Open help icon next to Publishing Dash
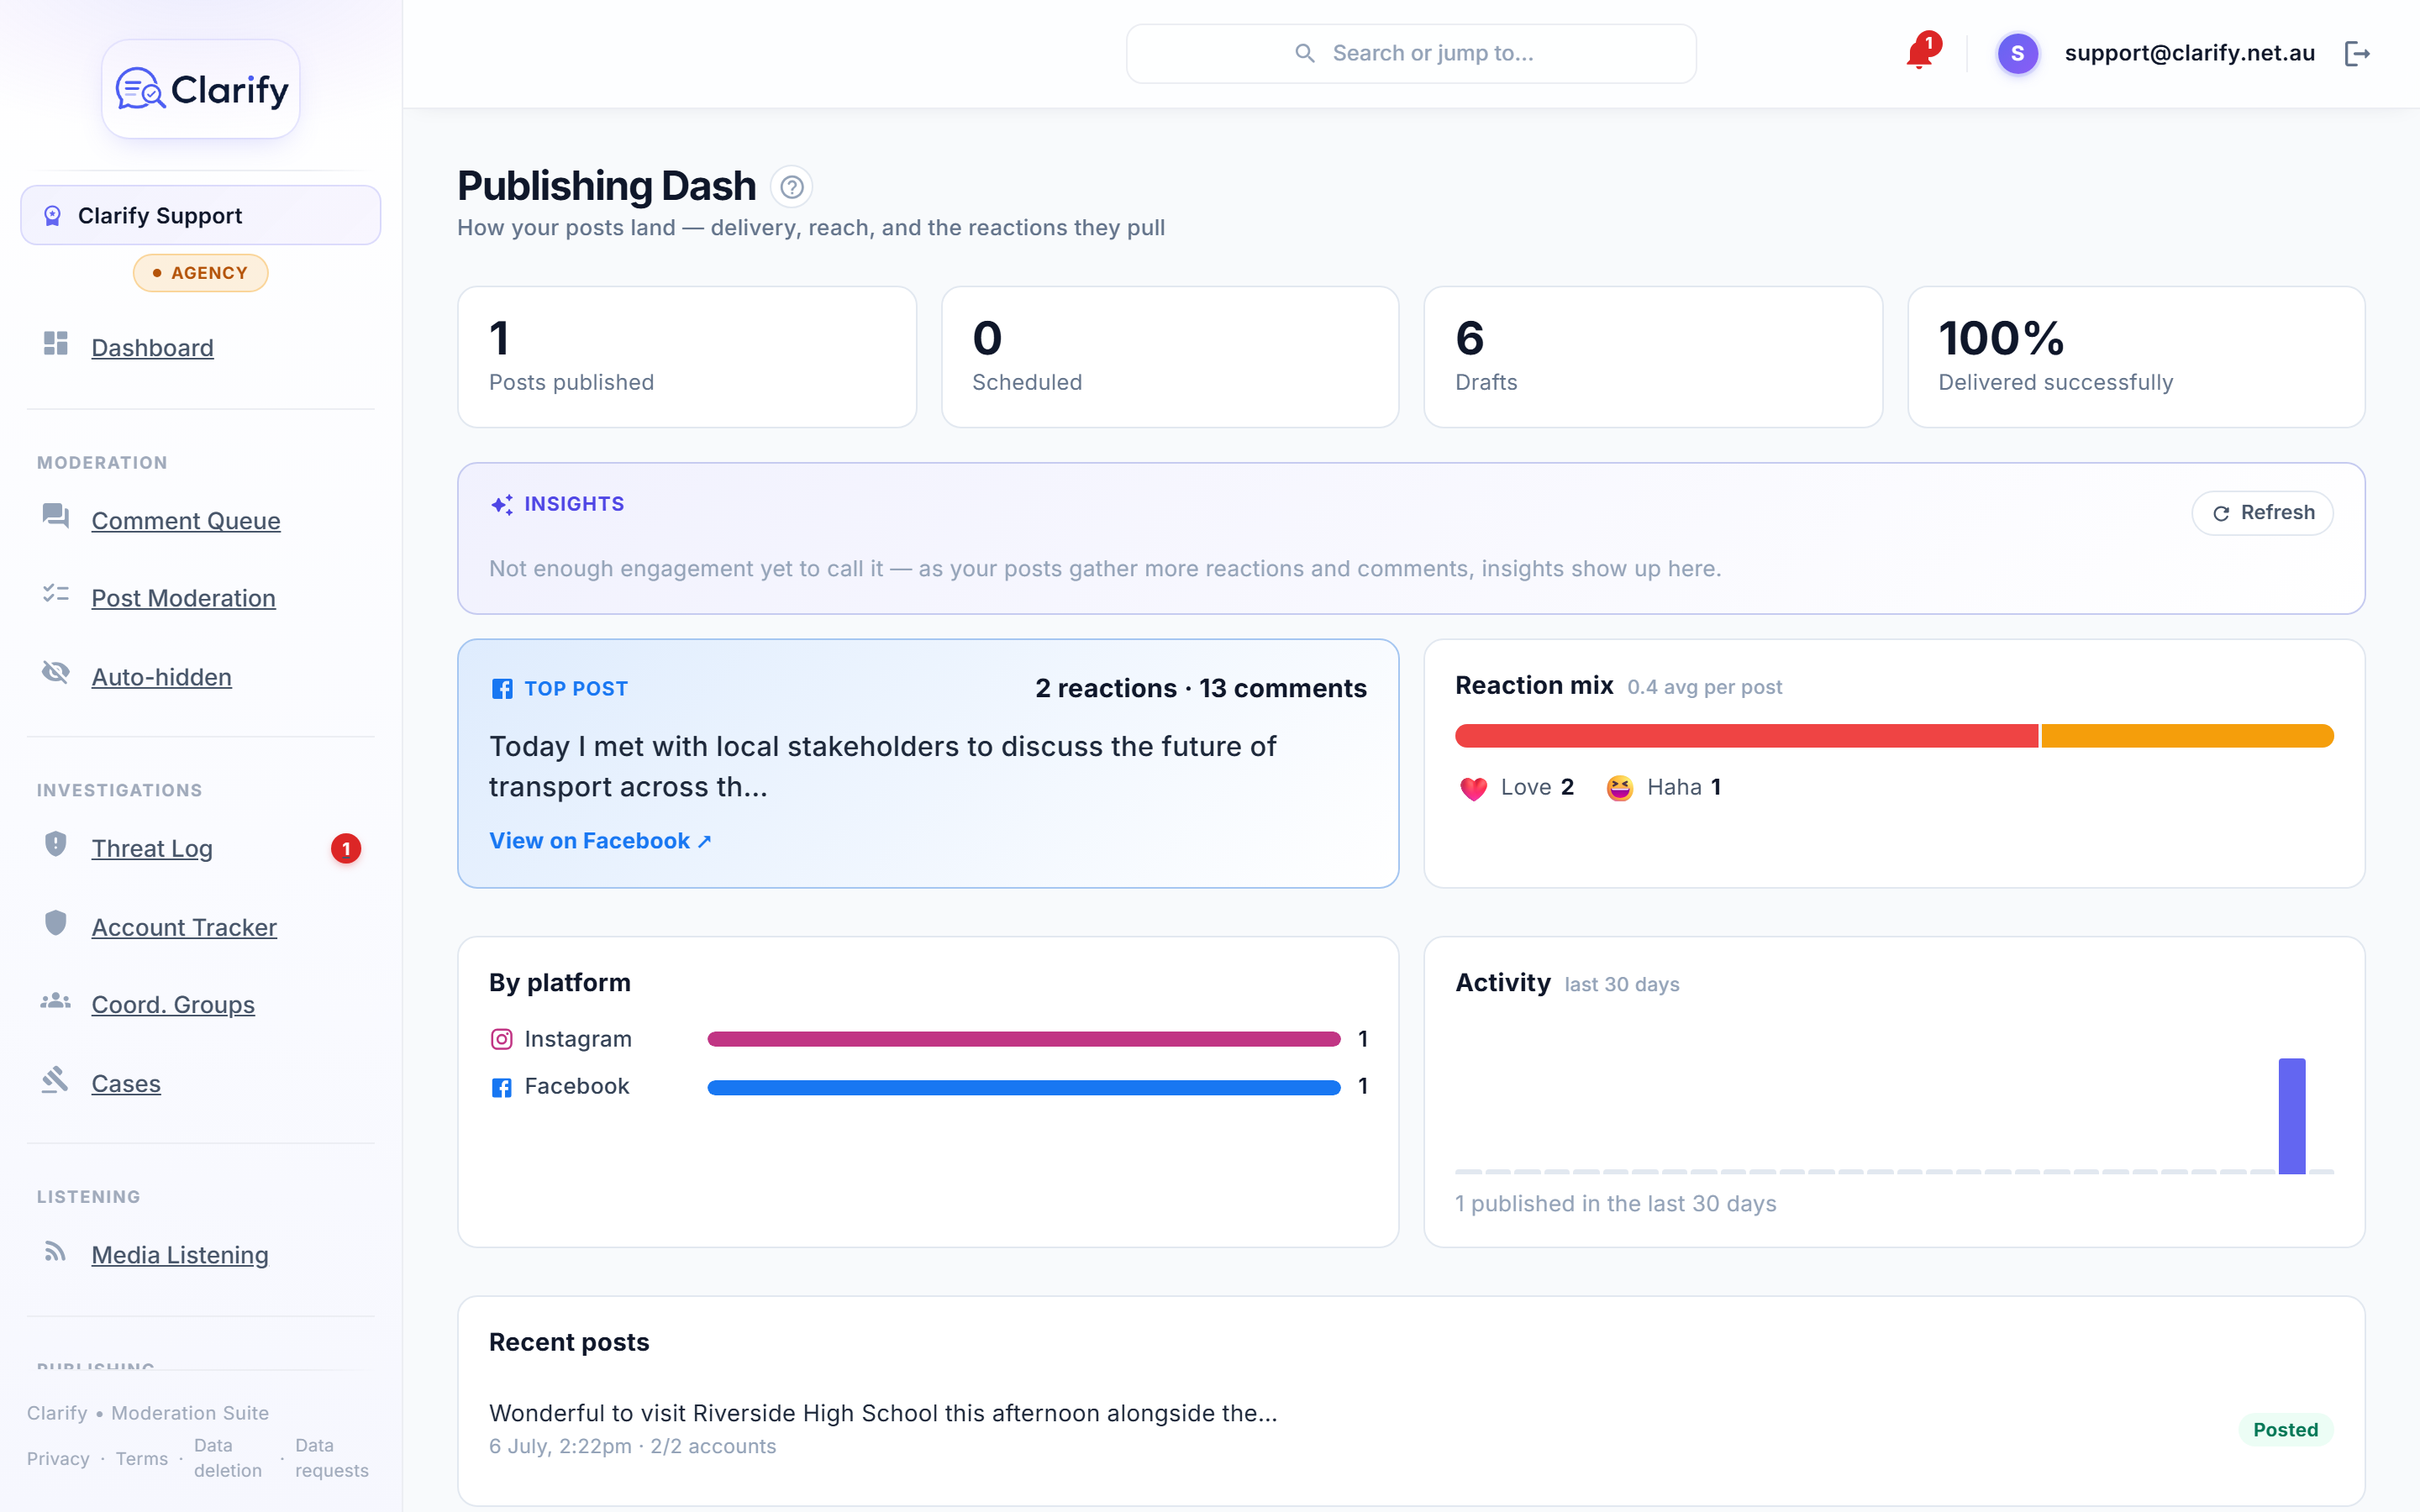The image size is (2420, 1512). click(791, 187)
